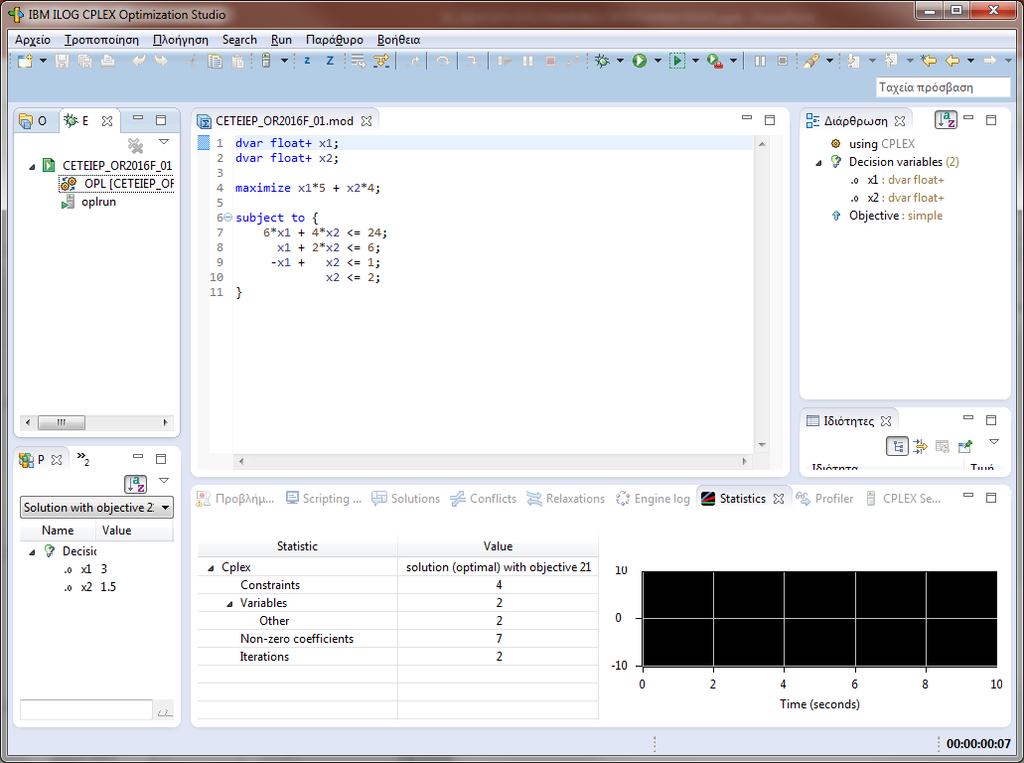The height and width of the screenshot is (763, 1024).
Task: Collapse Decision variables node in Outline
Action: coord(819,163)
